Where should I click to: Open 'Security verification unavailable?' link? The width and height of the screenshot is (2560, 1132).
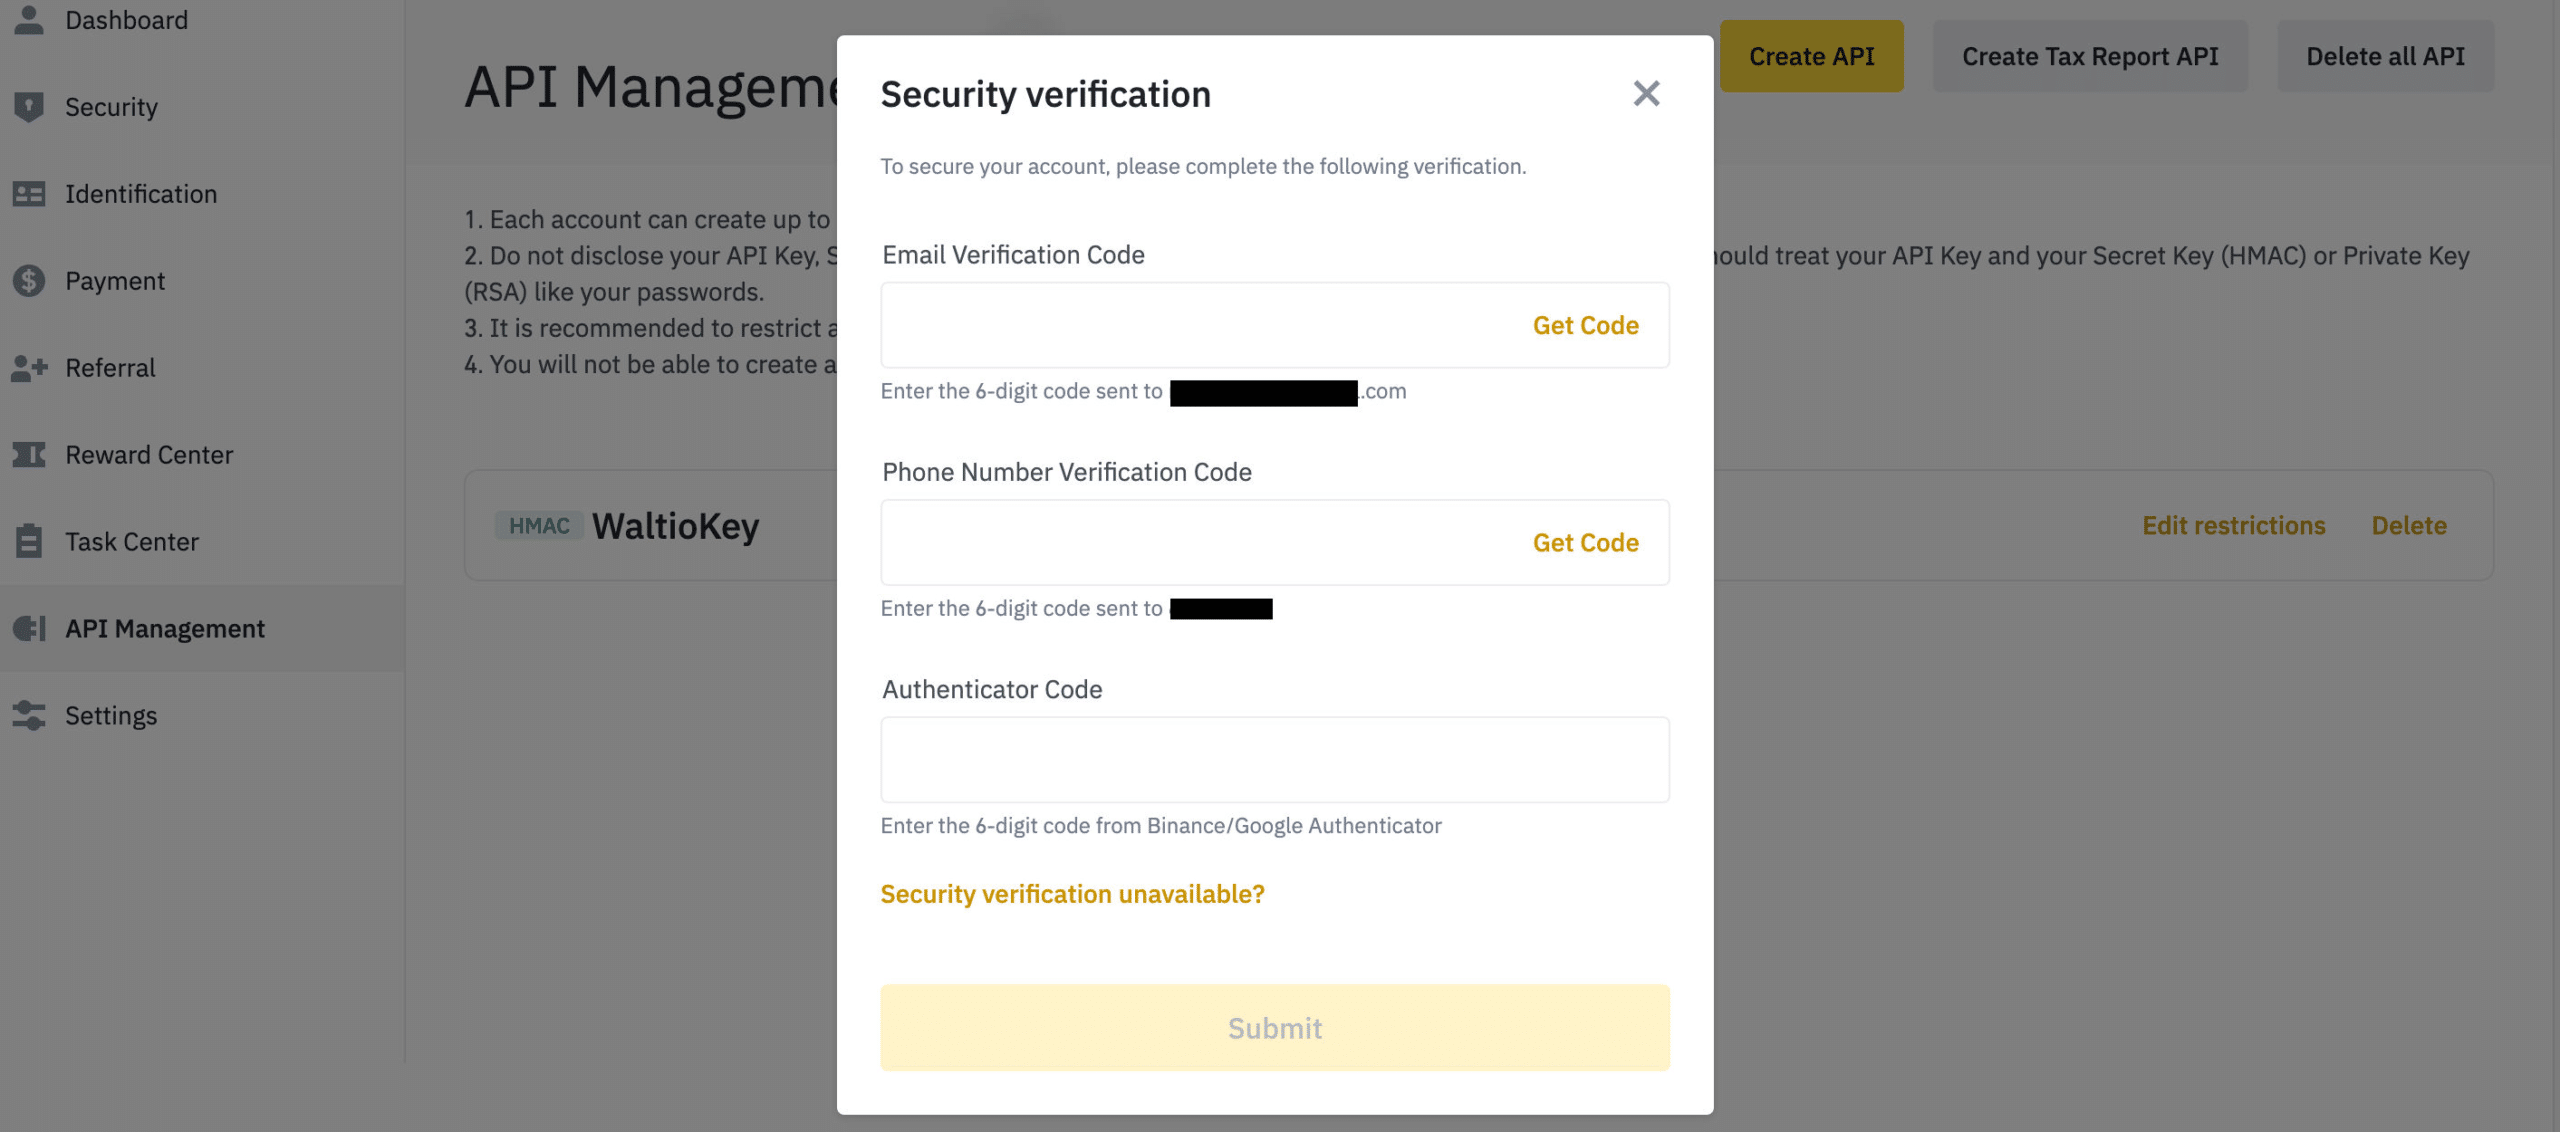coord(1072,894)
